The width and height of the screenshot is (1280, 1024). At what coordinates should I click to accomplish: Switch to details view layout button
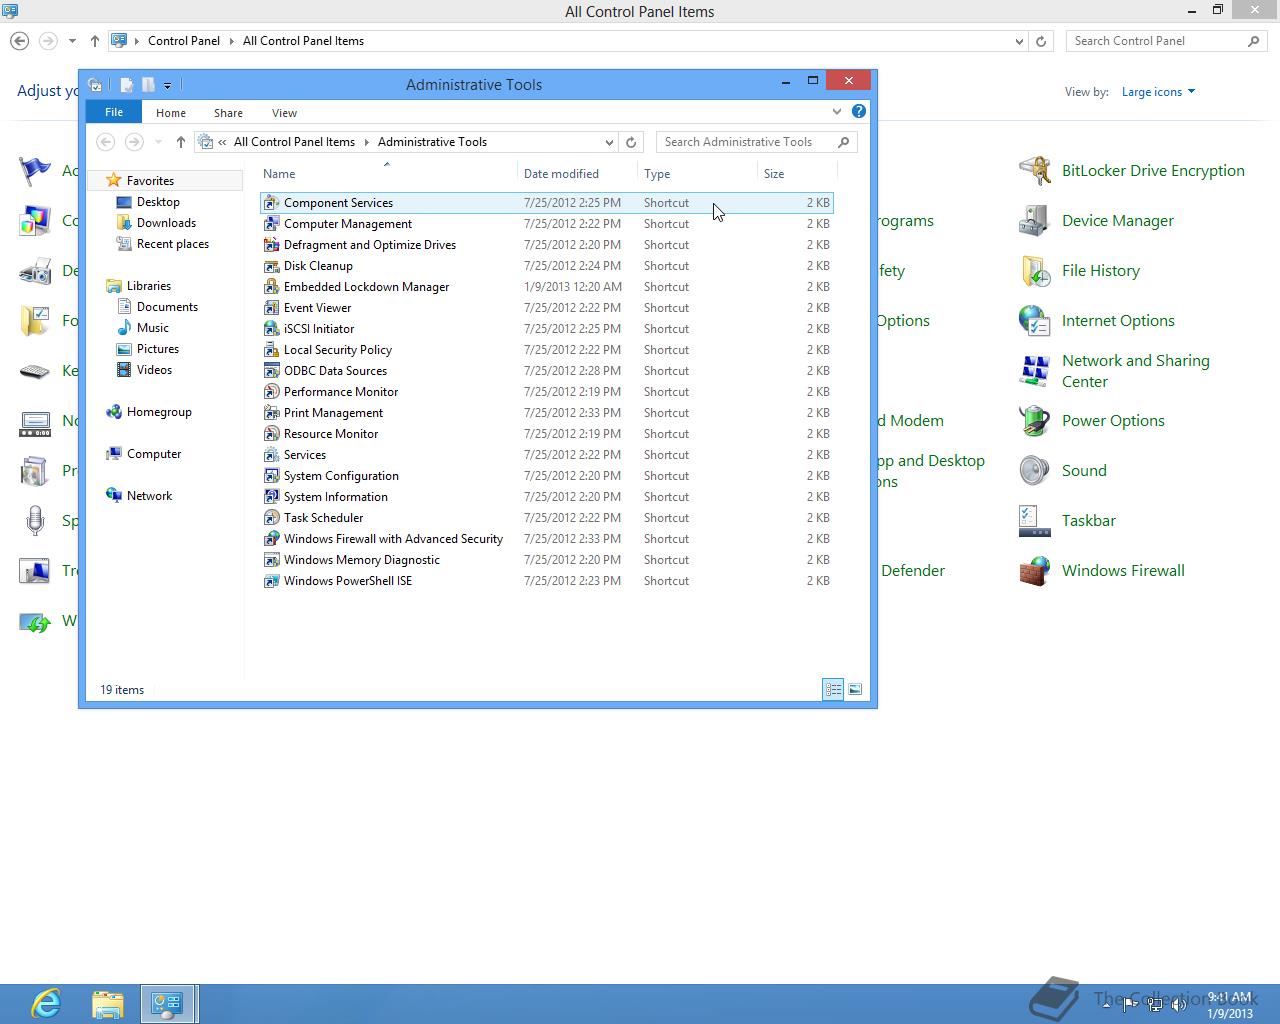pyautogui.click(x=833, y=689)
